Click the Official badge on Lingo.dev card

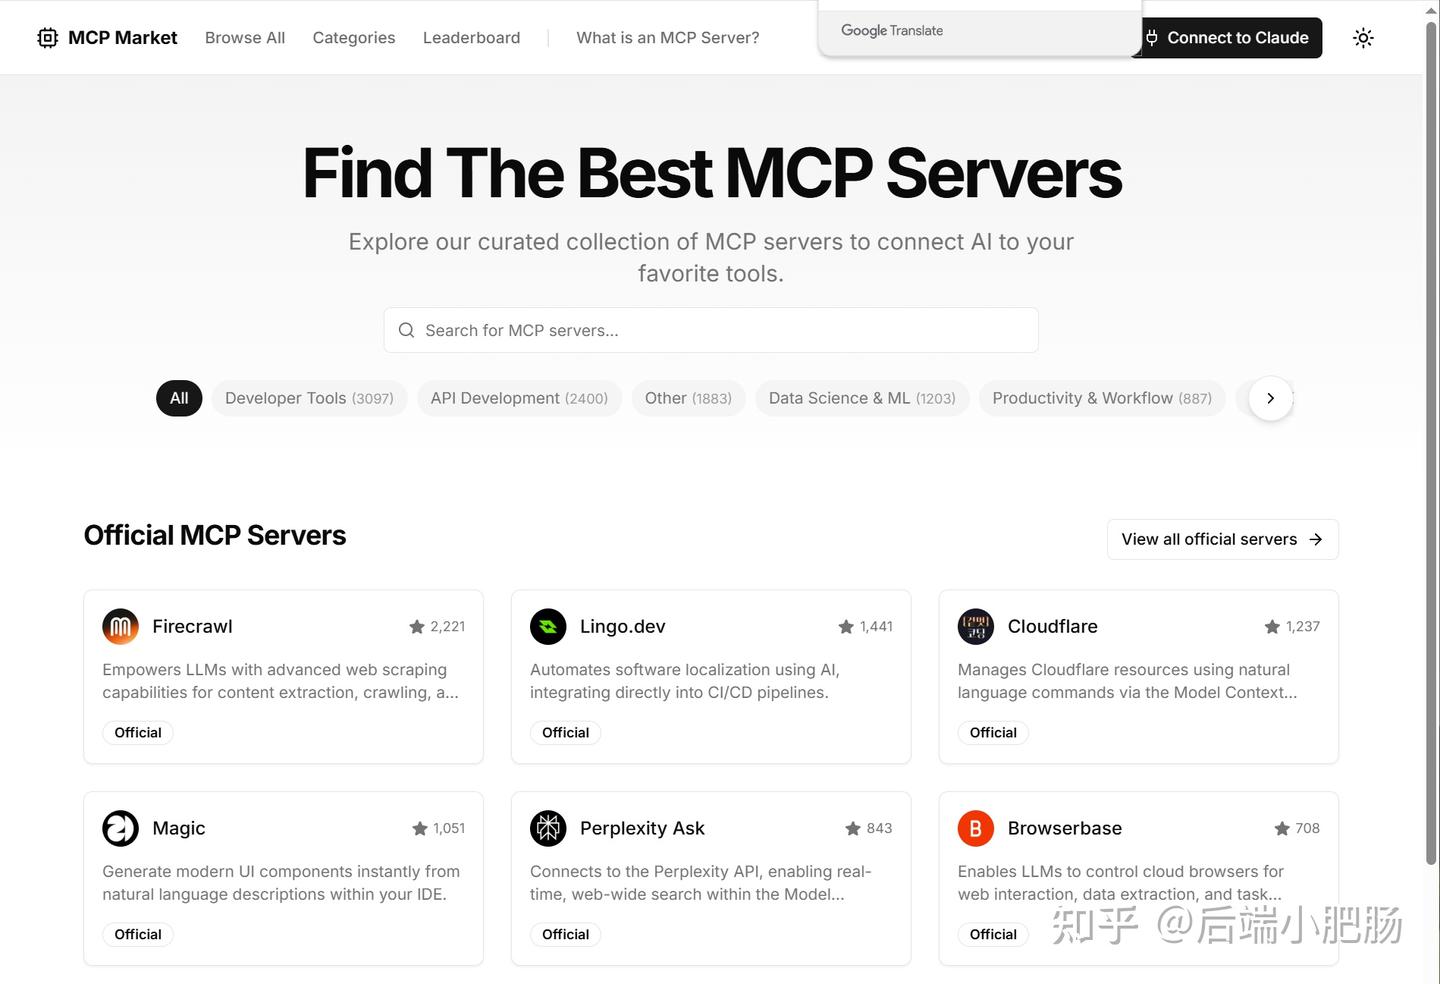click(565, 733)
